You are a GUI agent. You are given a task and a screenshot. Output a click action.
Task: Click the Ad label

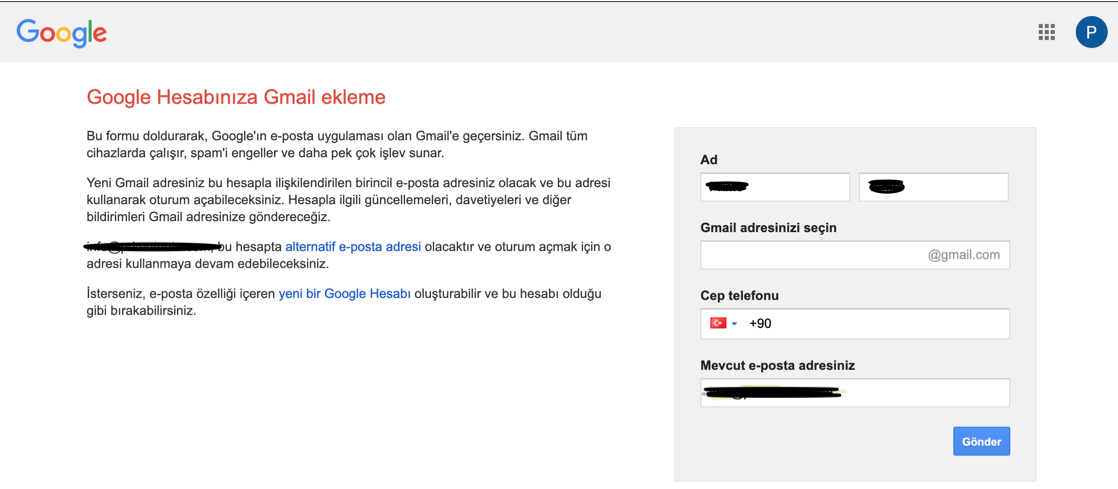point(709,160)
